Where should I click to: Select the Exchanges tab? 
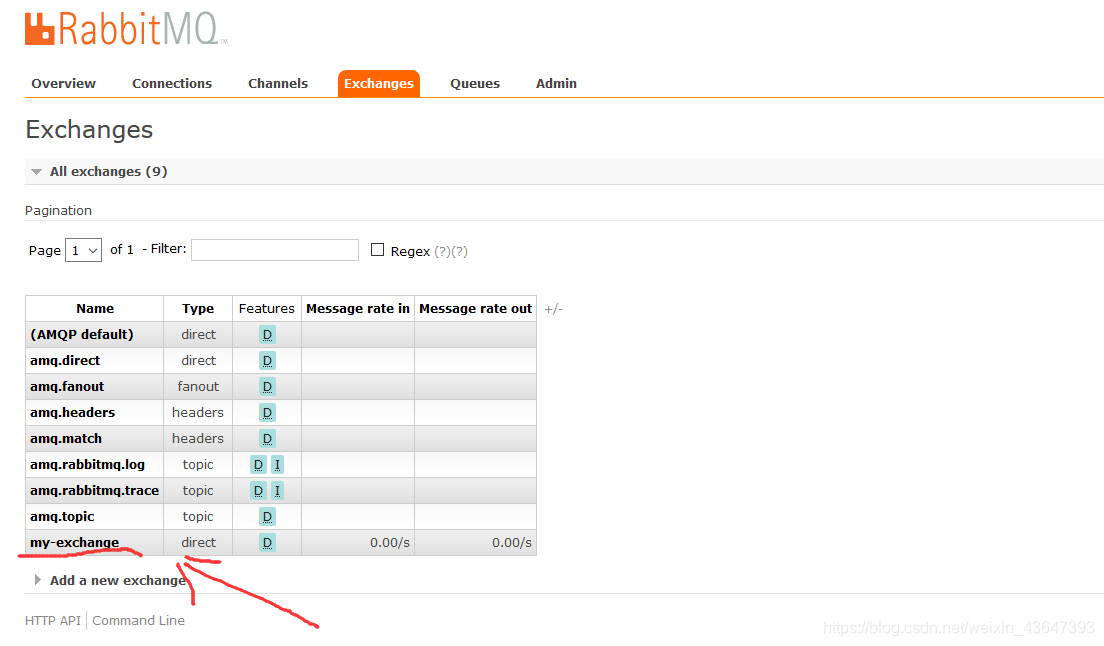click(x=379, y=83)
